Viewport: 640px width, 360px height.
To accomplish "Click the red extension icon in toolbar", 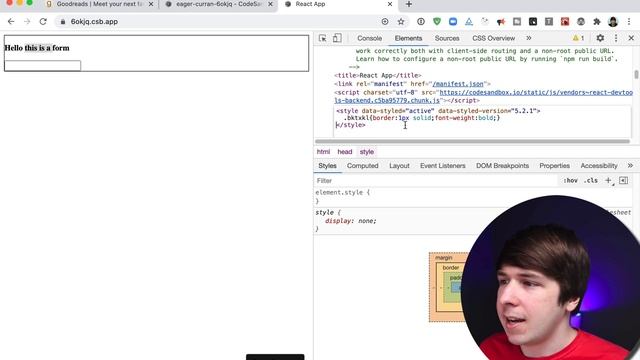I will pyautogui.click(x=565, y=22).
